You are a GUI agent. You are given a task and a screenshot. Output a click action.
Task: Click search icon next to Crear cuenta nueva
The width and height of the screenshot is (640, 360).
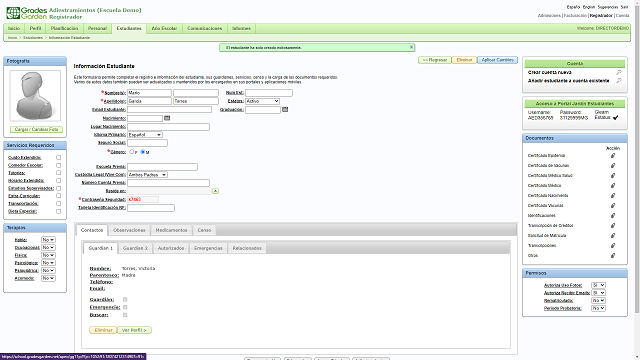tap(619, 72)
